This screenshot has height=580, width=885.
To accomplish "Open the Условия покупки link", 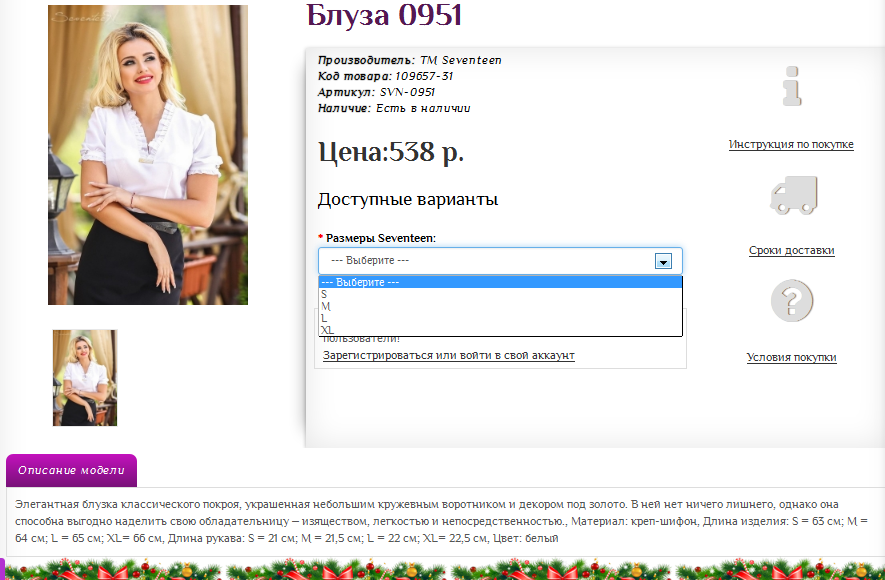I will pyautogui.click(x=791, y=357).
